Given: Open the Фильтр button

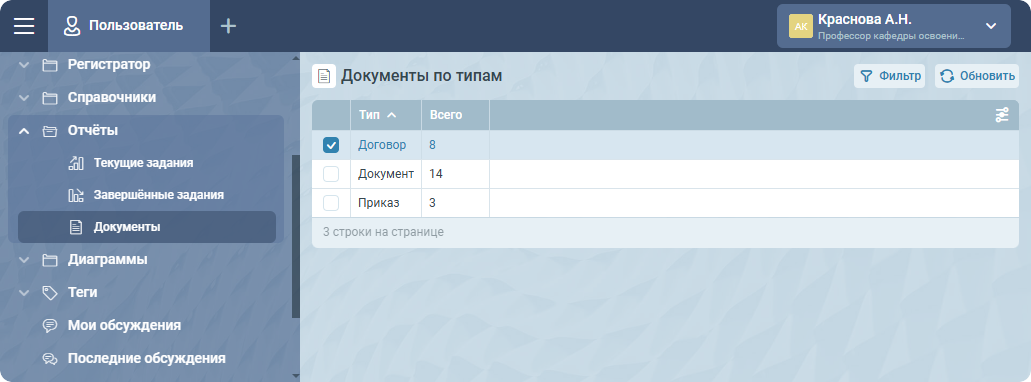Looking at the screenshot, I should (x=890, y=76).
